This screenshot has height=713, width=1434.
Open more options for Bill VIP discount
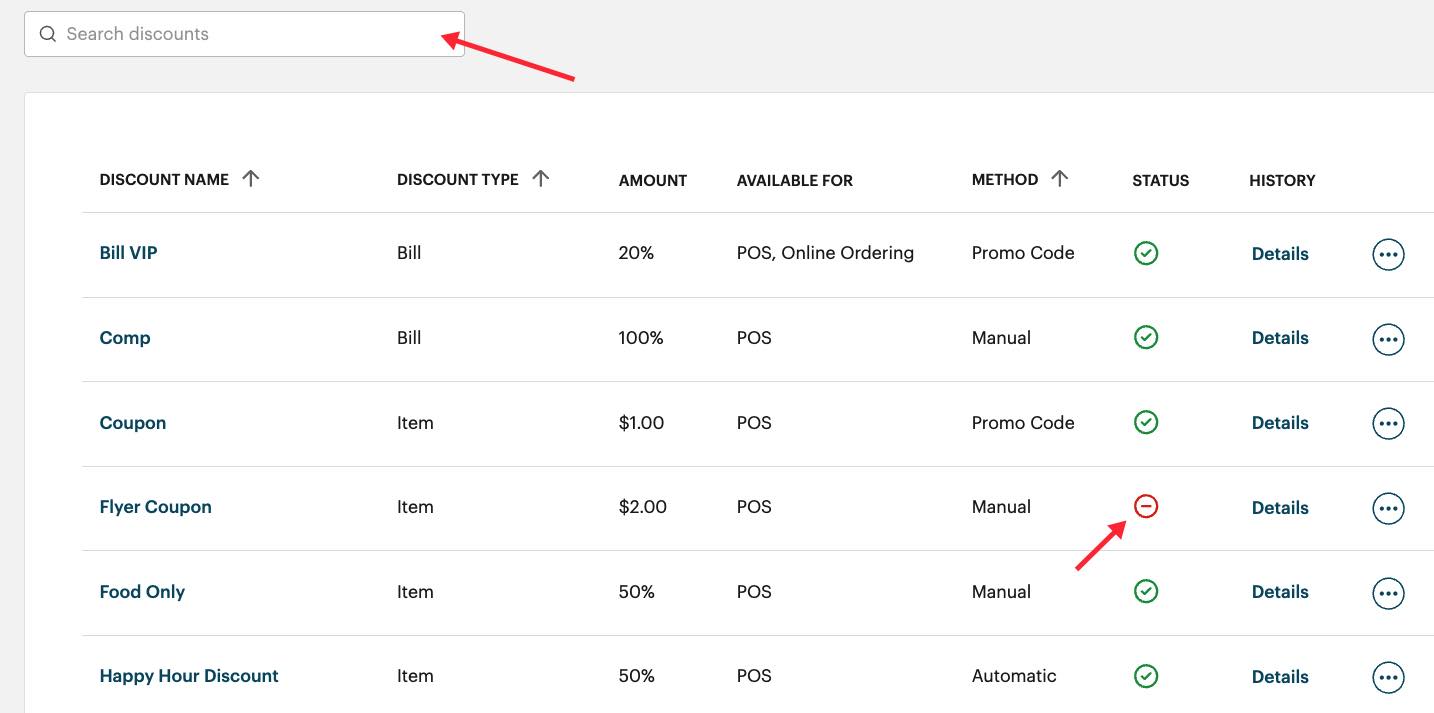click(x=1387, y=254)
